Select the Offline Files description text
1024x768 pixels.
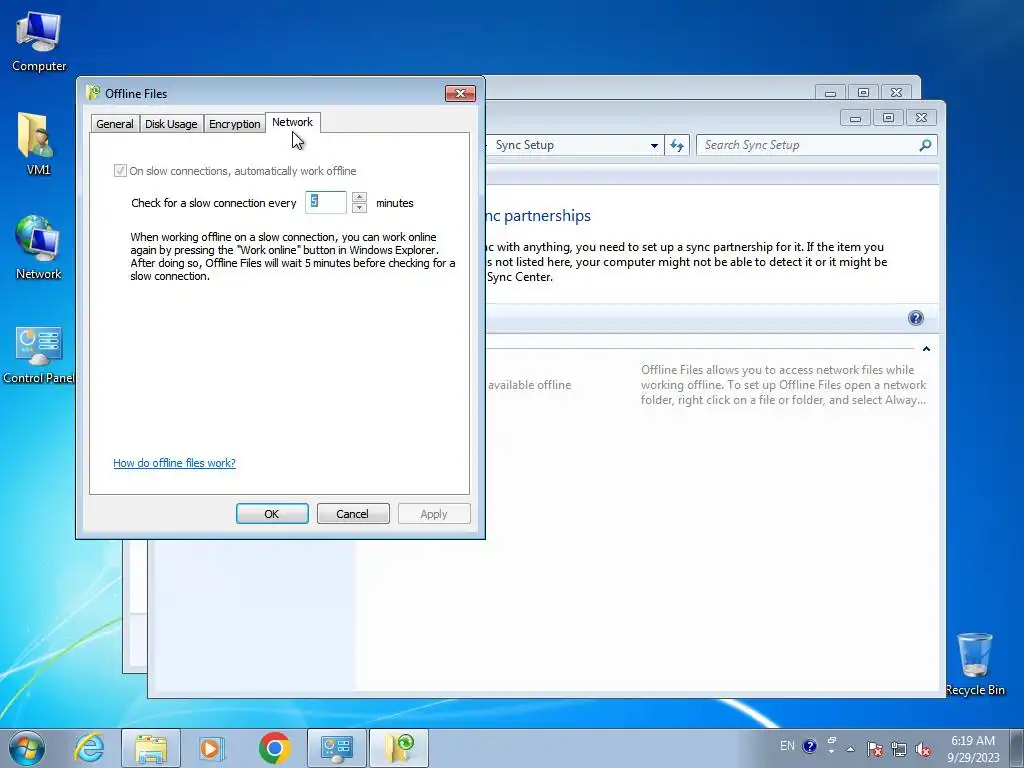point(783,385)
